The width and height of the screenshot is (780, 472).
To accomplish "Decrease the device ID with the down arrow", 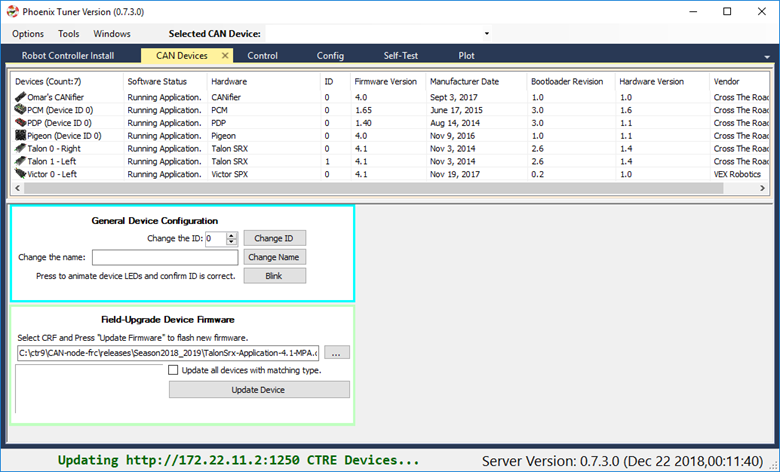I will coord(231,242).
